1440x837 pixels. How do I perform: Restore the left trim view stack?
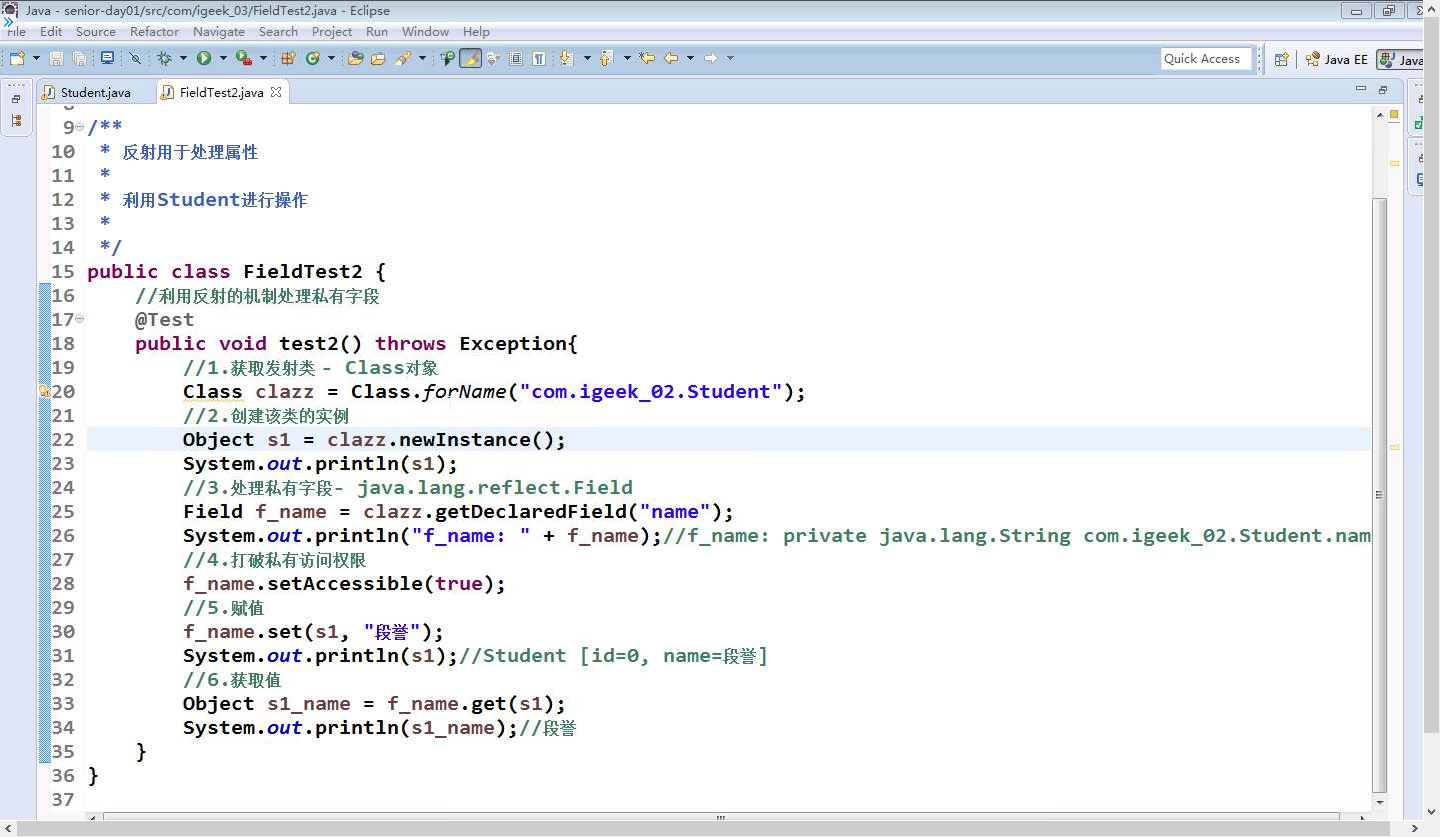point(16,99)
